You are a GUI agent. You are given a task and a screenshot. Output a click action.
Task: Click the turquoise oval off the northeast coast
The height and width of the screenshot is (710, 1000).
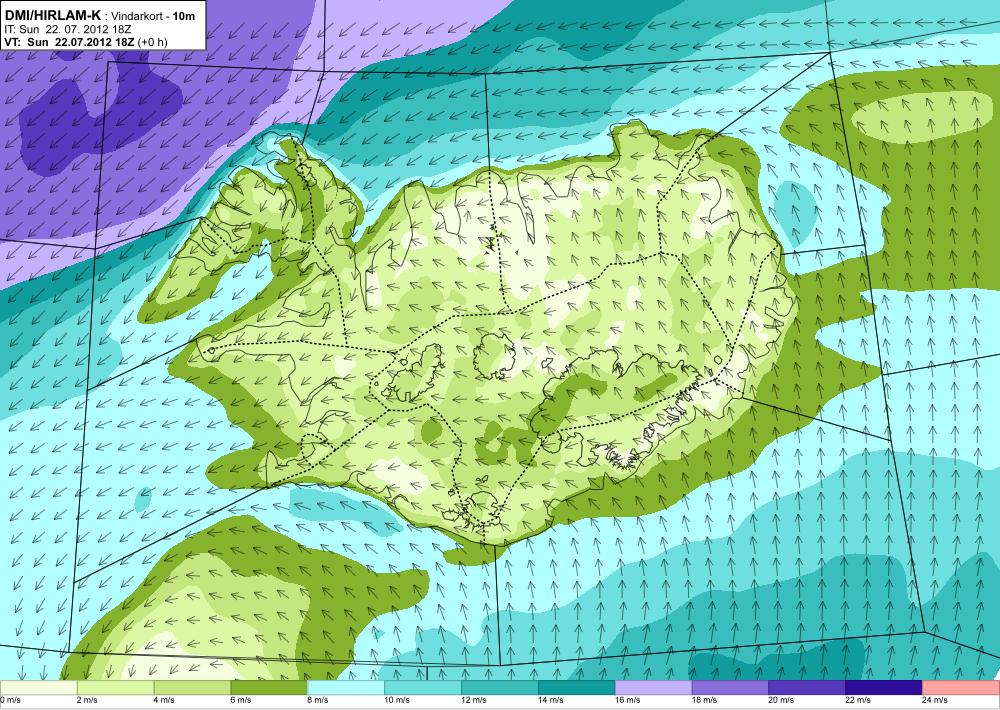(795, 207)
